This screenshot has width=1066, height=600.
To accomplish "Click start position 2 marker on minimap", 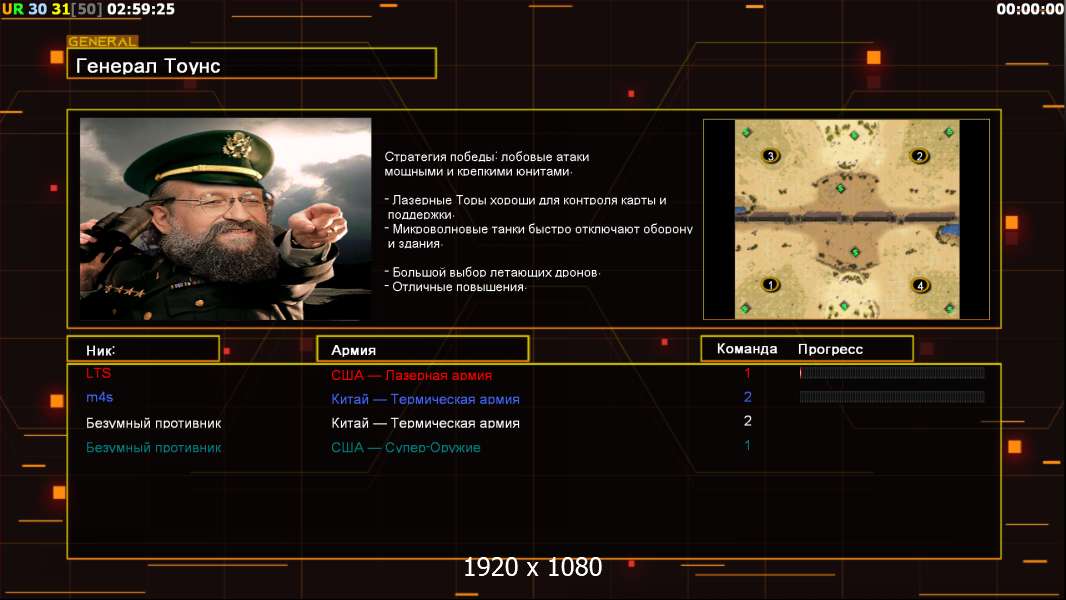I will tap(919, 156).
